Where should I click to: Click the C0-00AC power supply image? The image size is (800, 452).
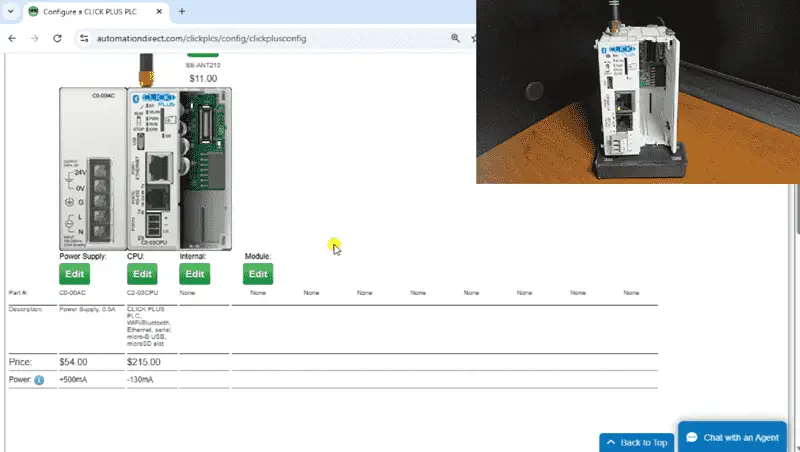coord(93,168)
